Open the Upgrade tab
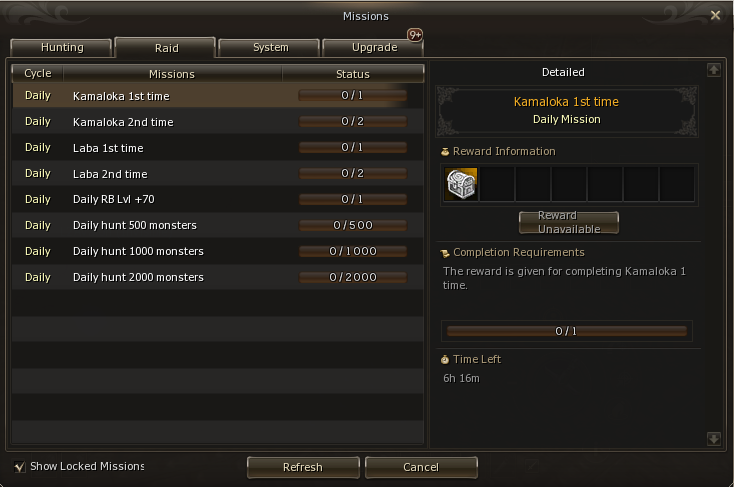The width and height of the screenshot is (734, 487). pos(374,48)
